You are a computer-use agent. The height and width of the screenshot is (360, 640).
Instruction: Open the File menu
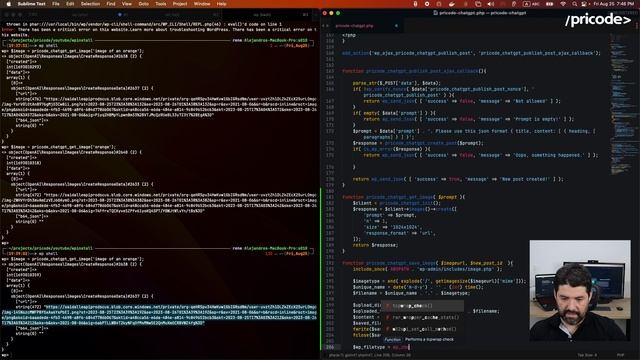tap(56, 4)
